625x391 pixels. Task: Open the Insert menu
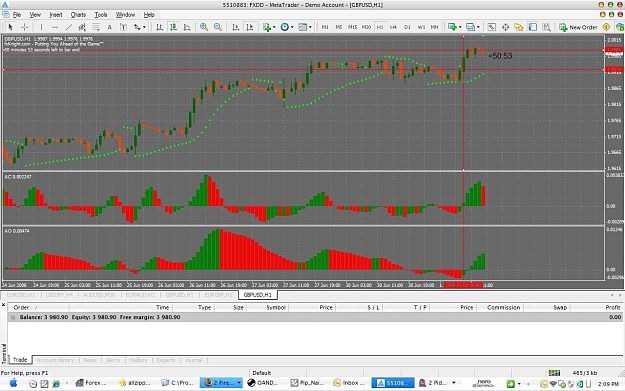coord(56,15)
